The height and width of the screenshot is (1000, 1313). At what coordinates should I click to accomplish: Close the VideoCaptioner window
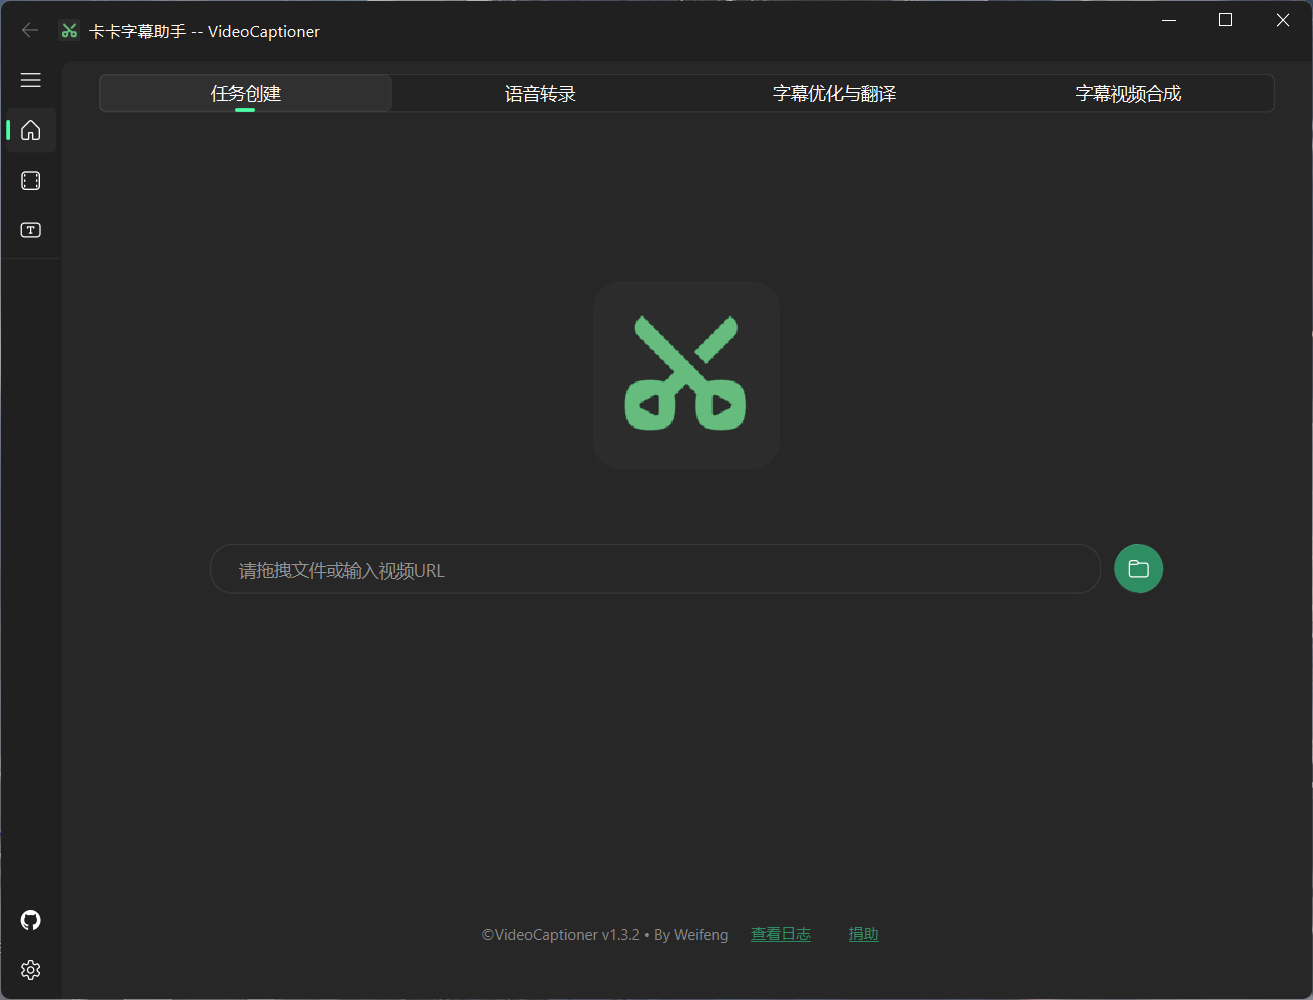click(x=1283, y=20)
